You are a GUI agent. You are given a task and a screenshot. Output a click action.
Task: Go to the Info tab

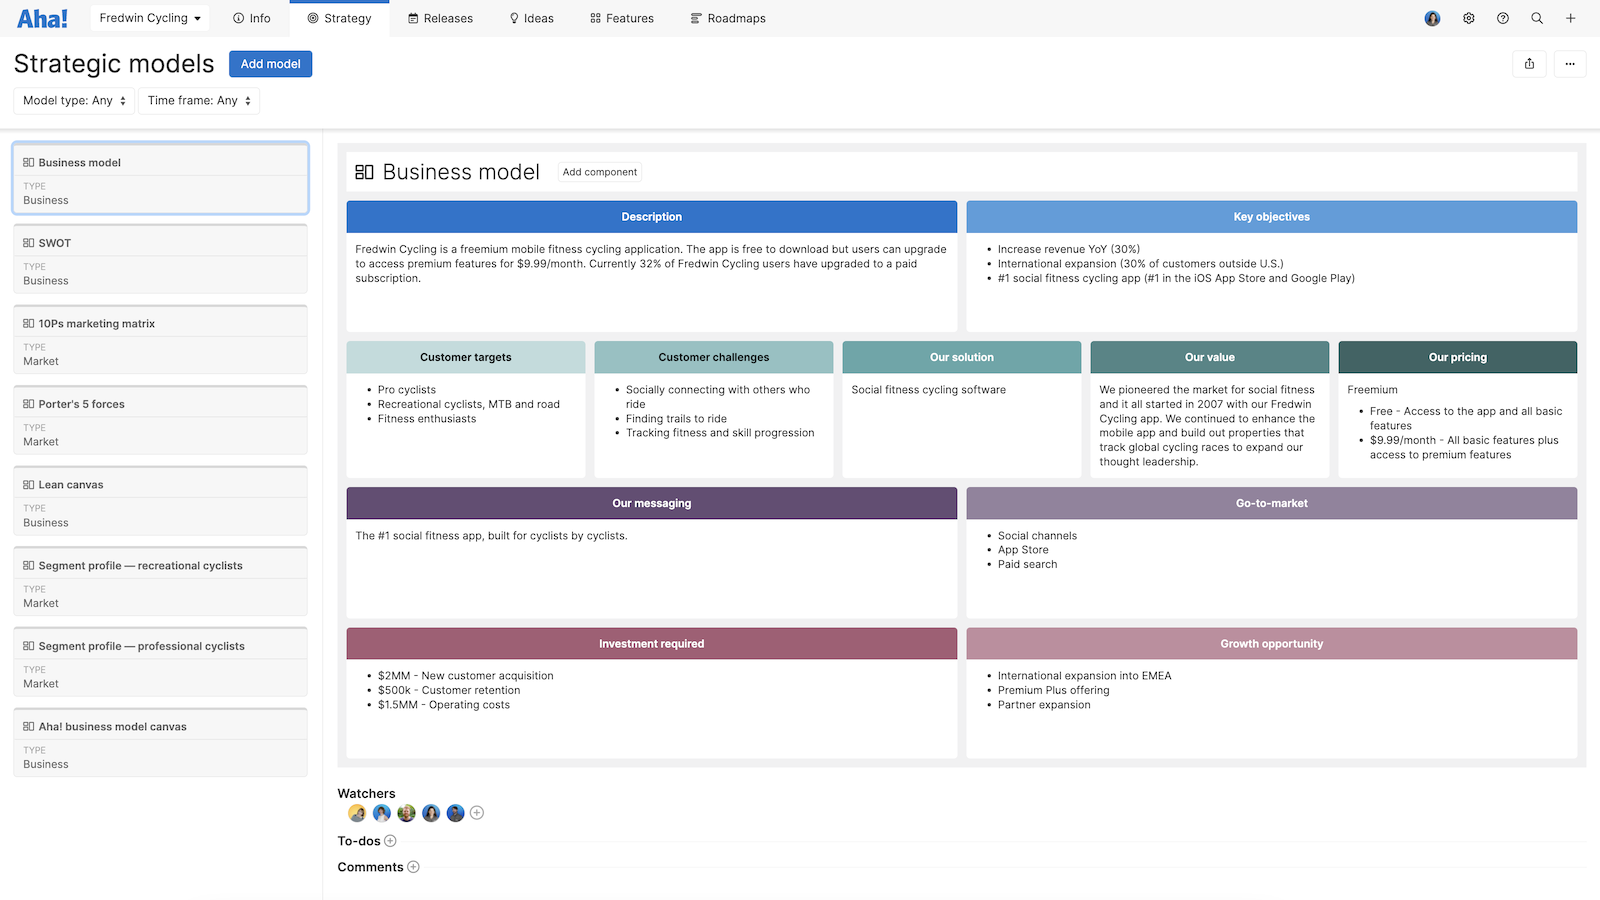pyautogui.click(x=252, y=18)
